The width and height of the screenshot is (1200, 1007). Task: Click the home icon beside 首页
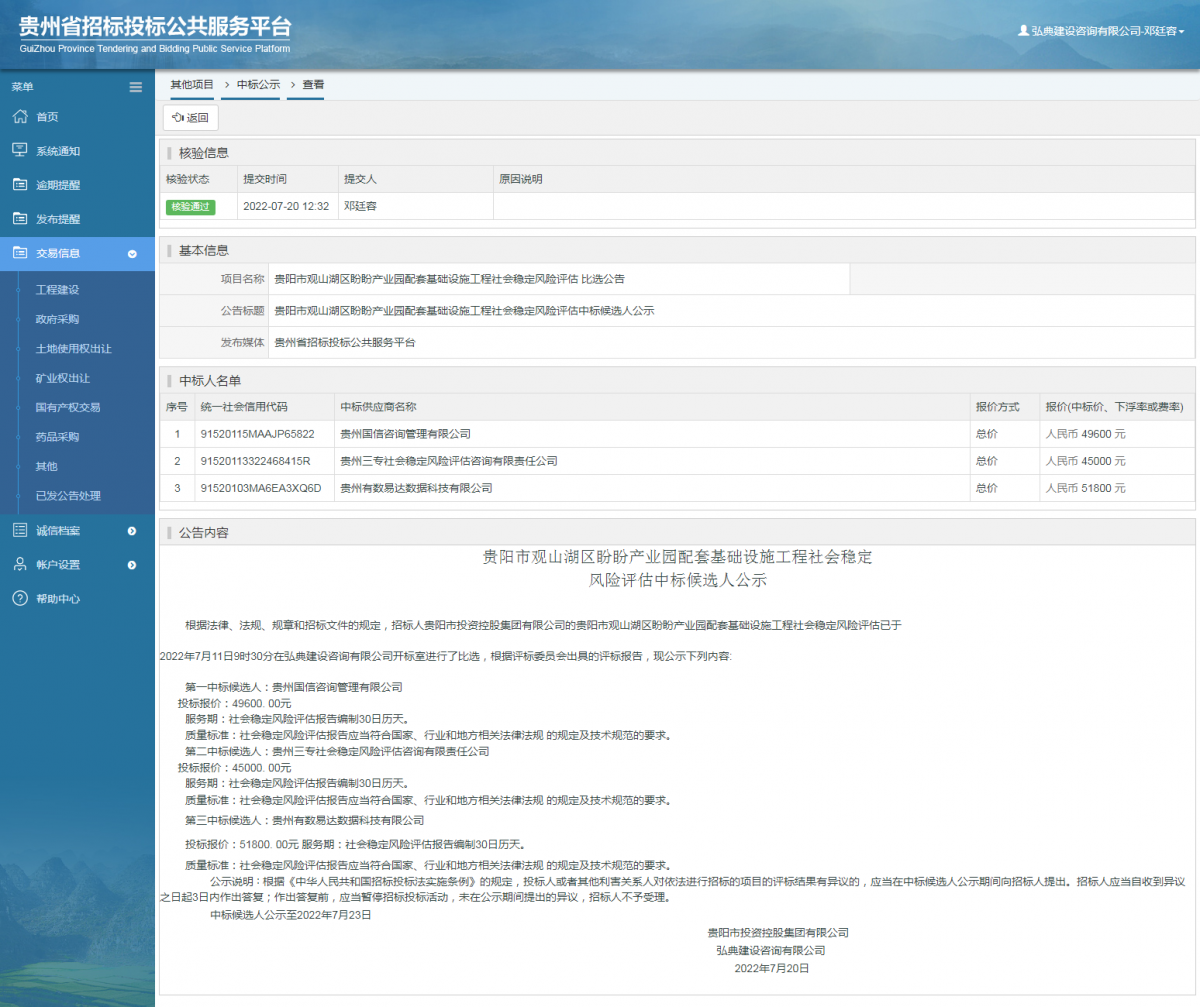(x=20, y=117)
